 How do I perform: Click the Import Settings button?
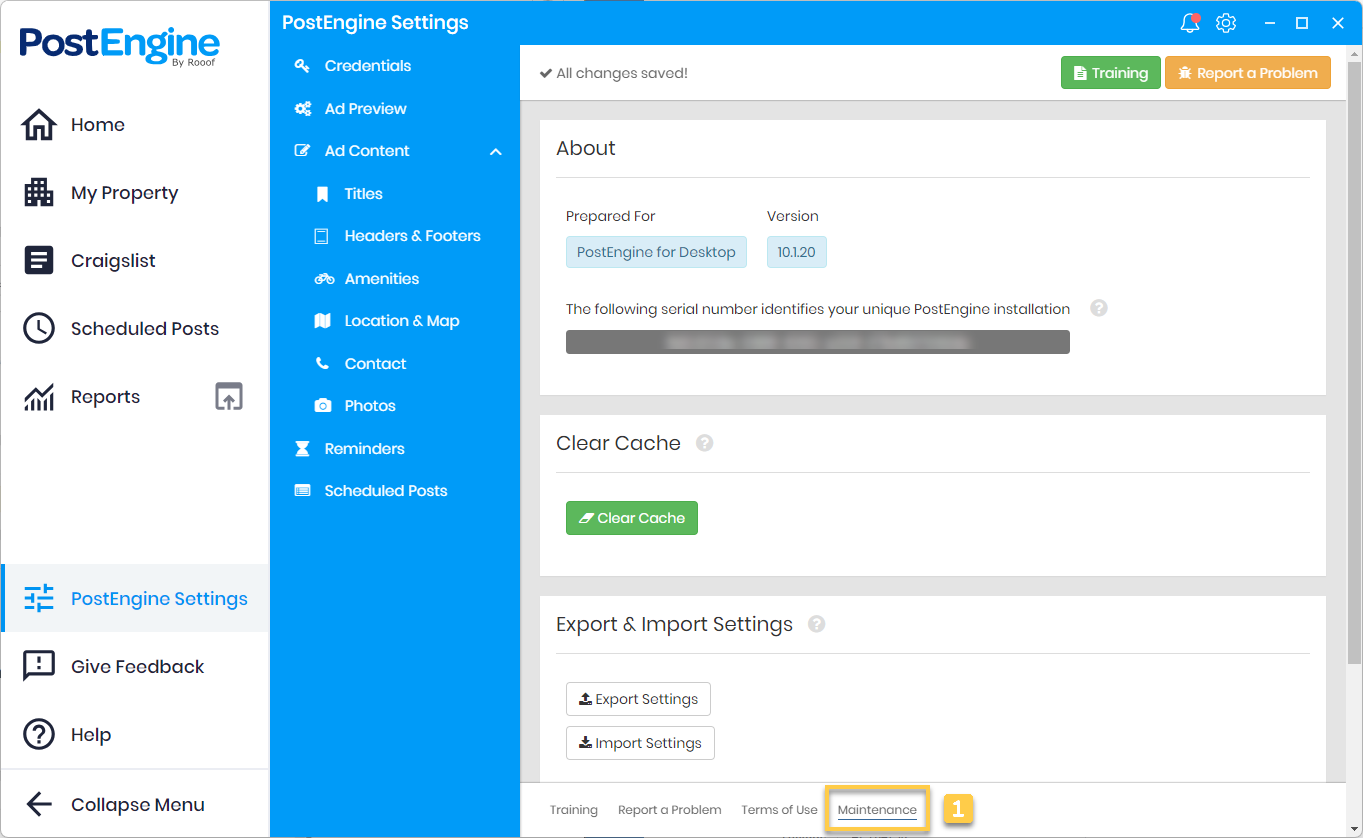(640, 743)
